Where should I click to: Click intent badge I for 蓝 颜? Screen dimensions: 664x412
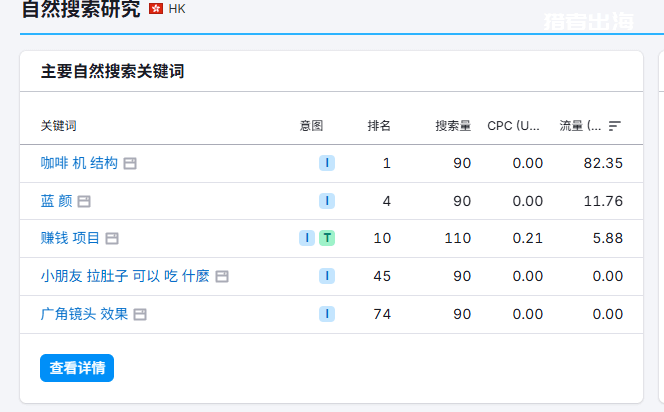pyautogui.click(x=327, y=201)
